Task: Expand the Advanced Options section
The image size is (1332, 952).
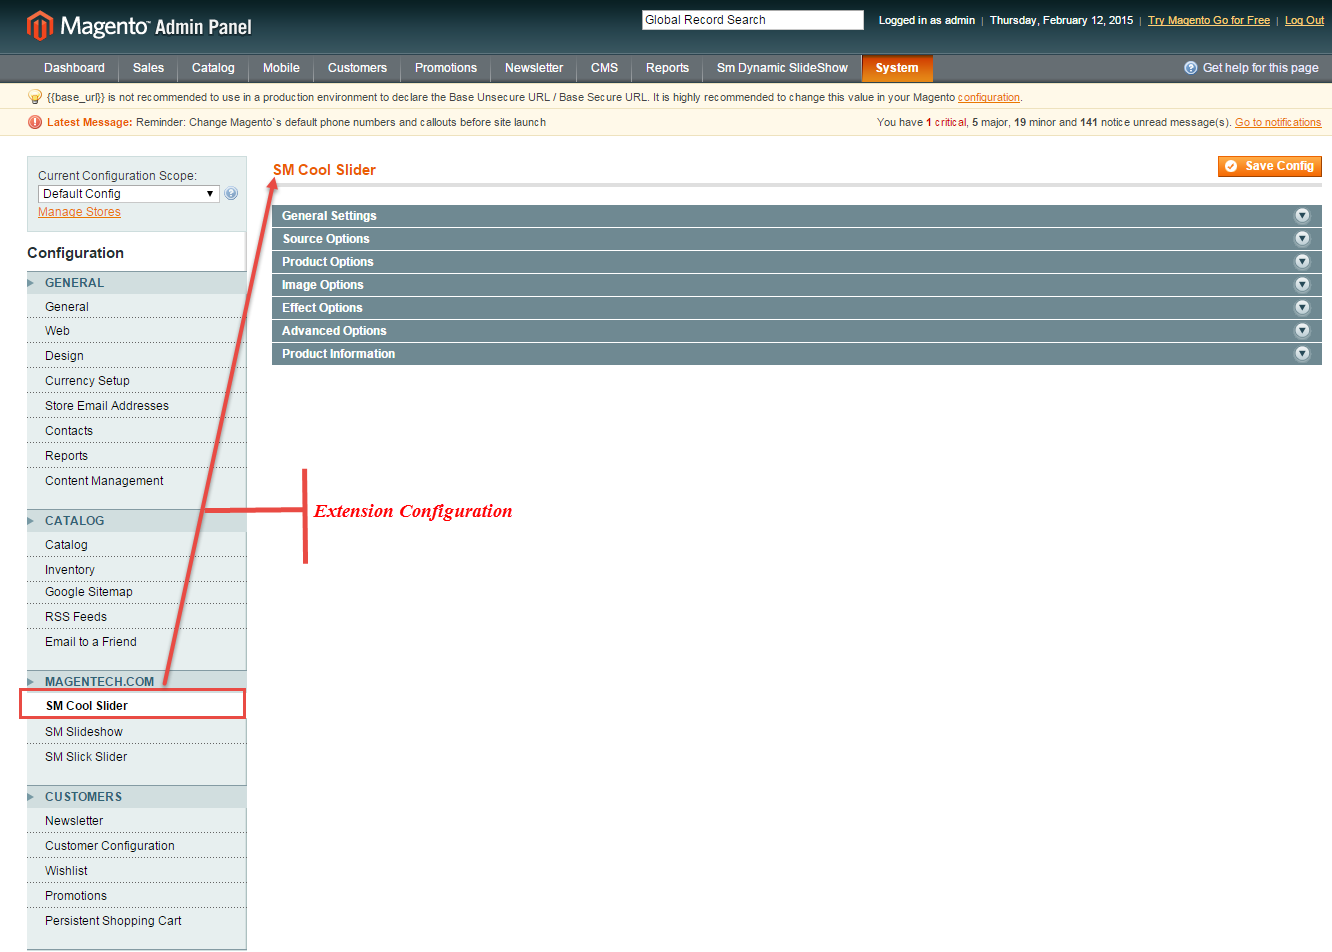Action: point(797,331)
